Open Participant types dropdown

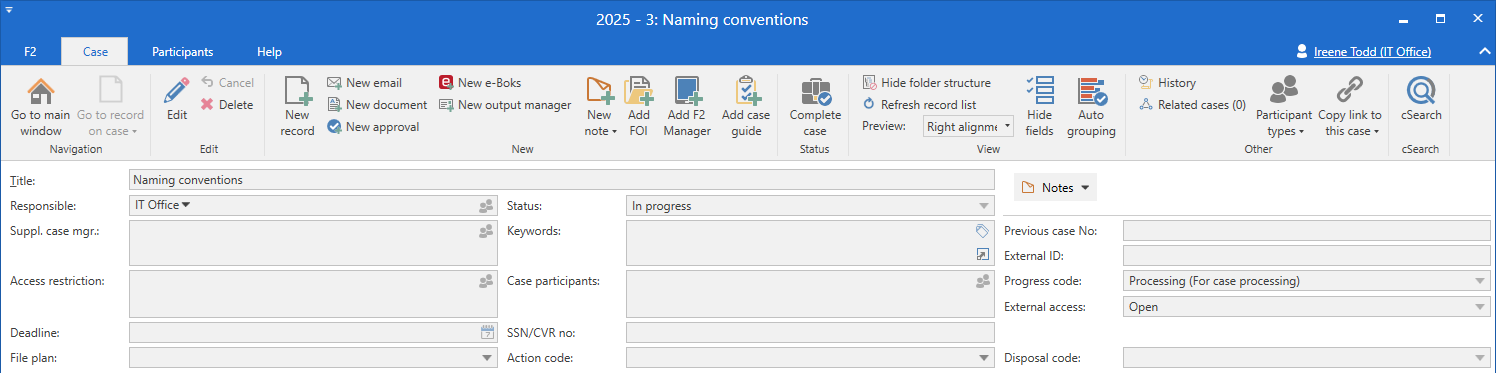1283,107
